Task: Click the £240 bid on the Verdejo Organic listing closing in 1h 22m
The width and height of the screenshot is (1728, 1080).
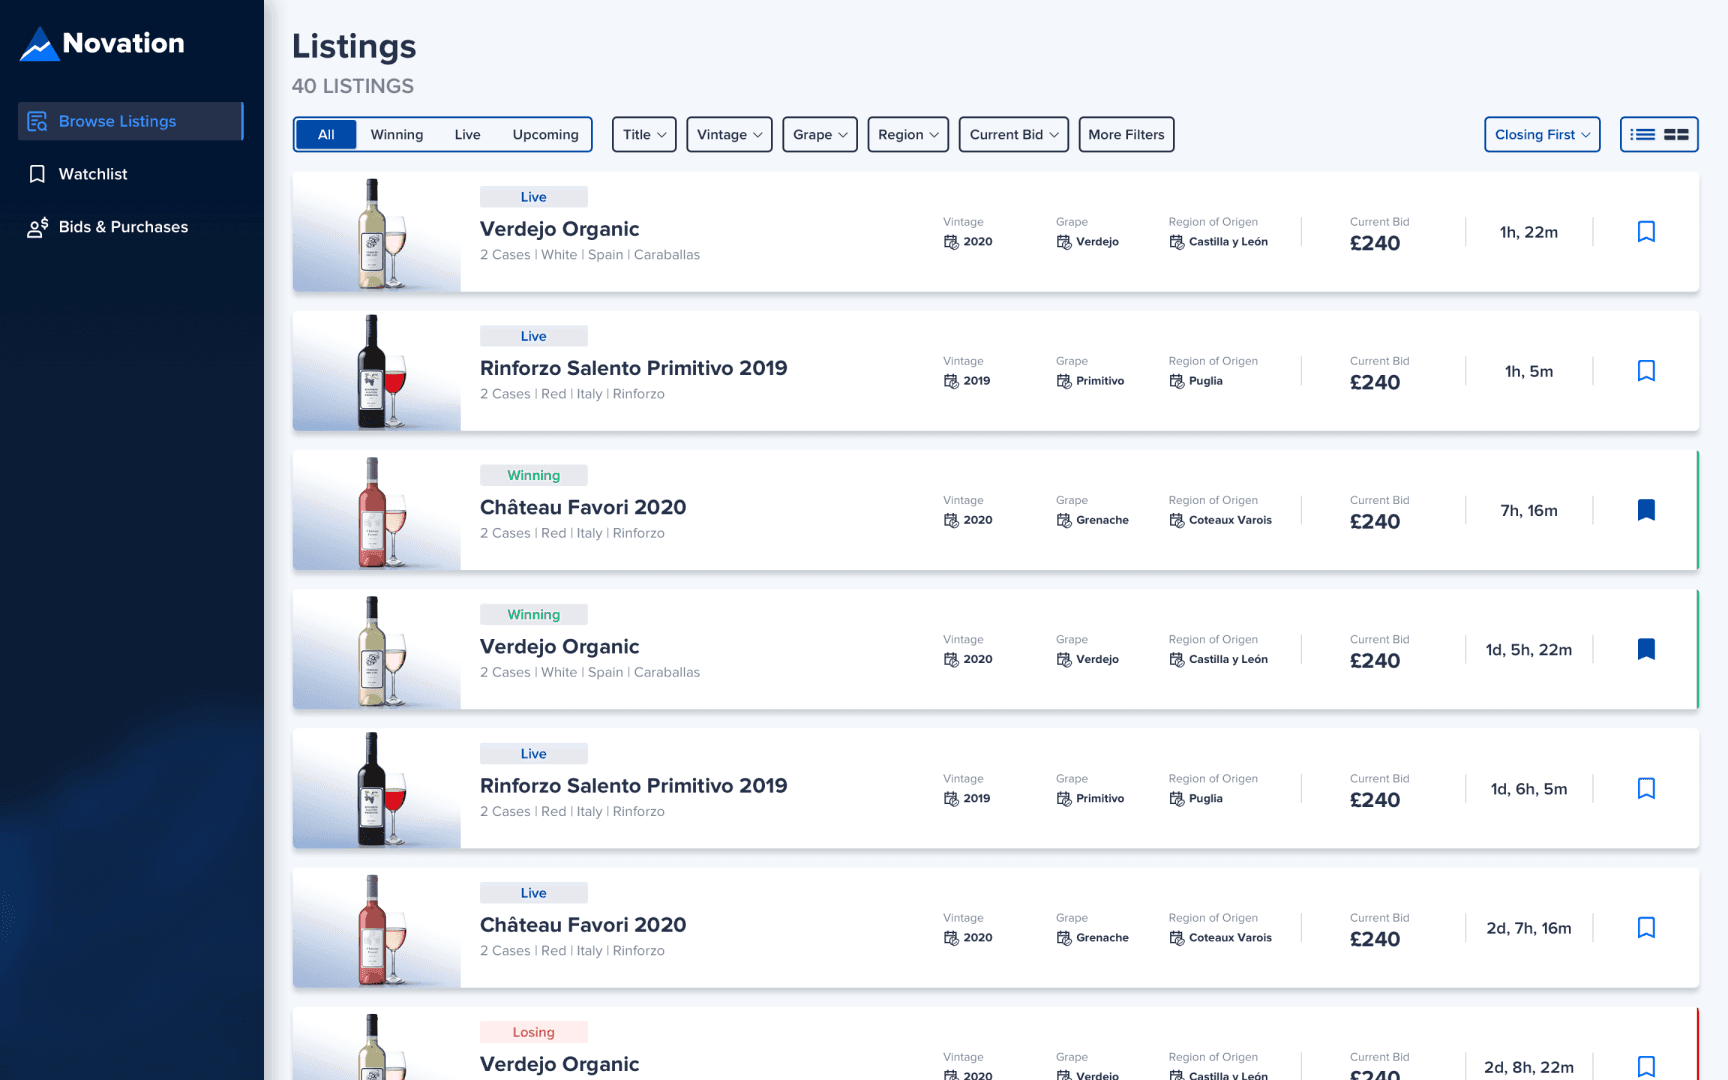Action: (x=1375, y=243)
